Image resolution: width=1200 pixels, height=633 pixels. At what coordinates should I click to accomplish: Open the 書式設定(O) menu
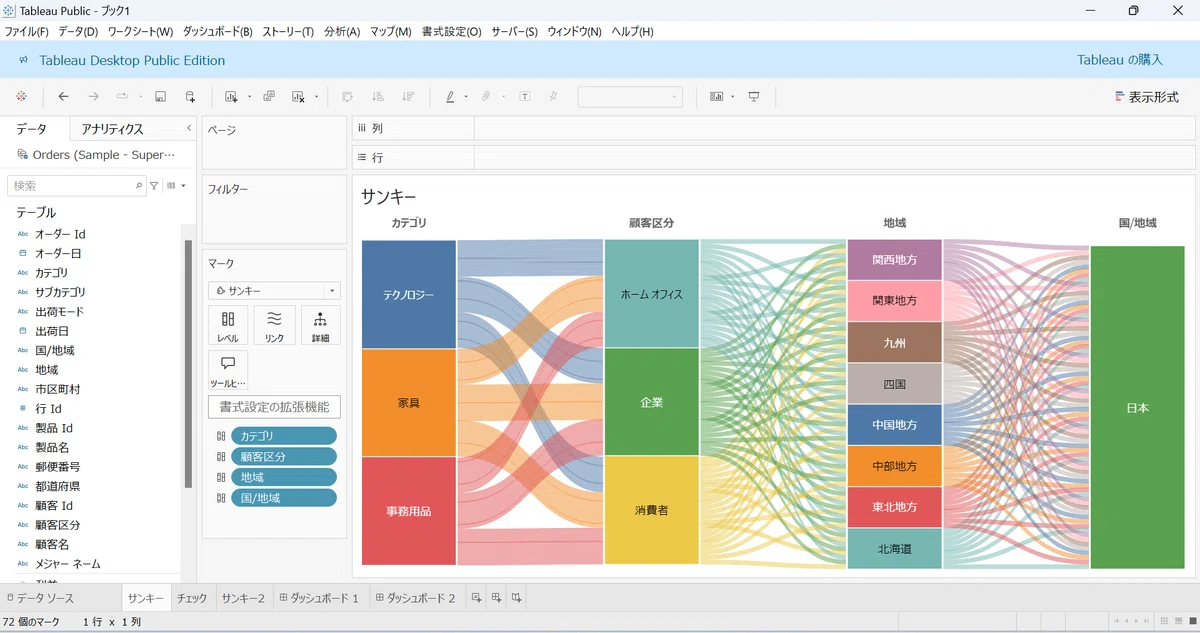[x=451, y=32]
